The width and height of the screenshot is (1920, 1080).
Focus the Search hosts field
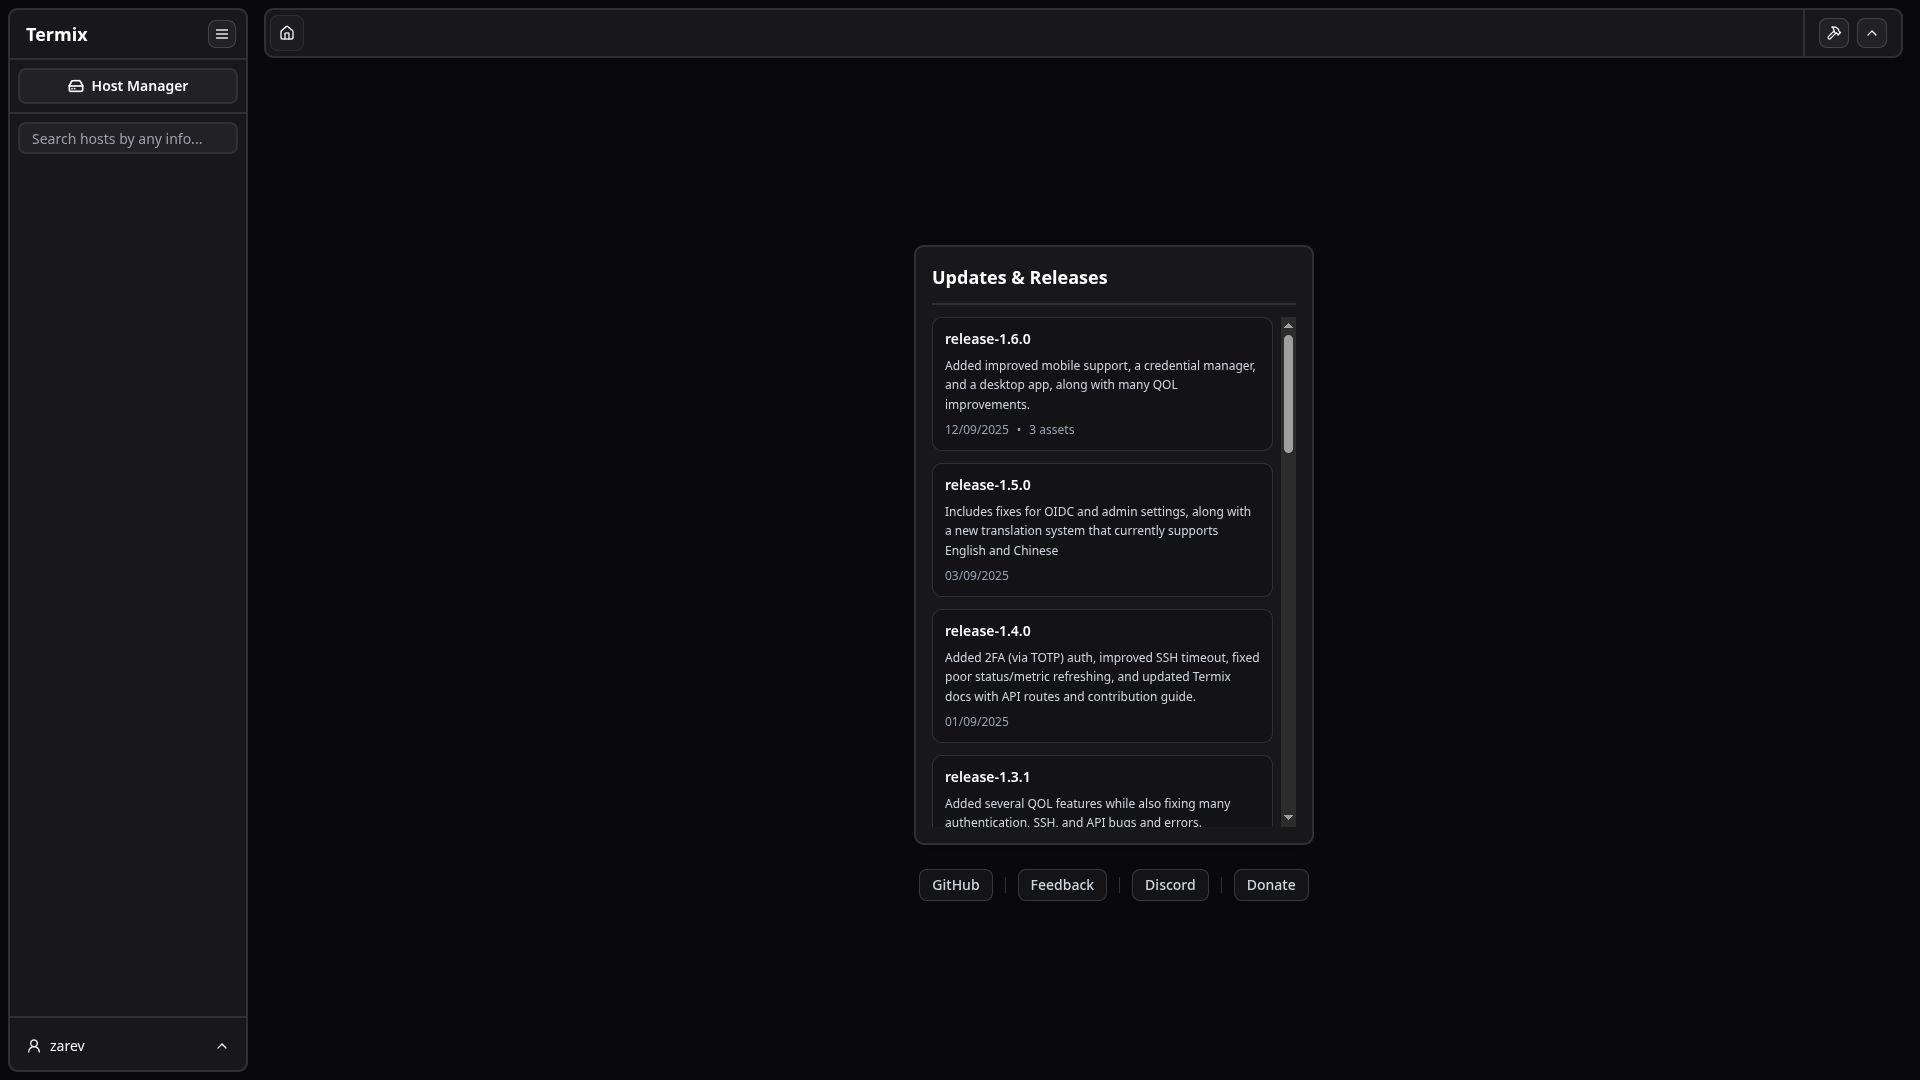(128, 138)
